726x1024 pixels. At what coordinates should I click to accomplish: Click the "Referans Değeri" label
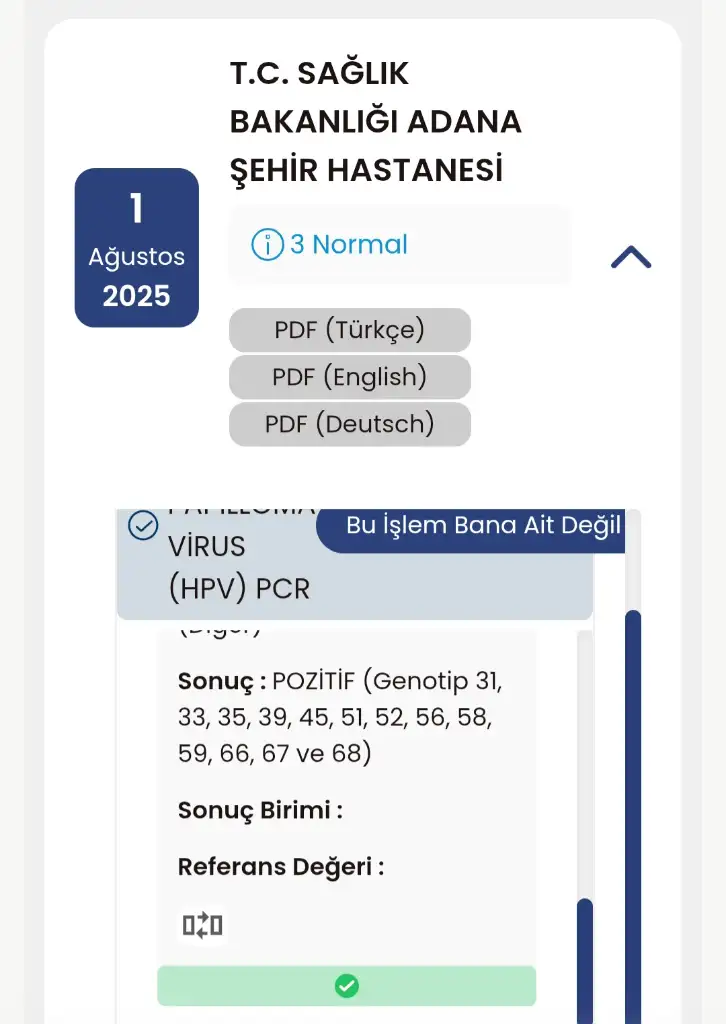tap(281, 867)
